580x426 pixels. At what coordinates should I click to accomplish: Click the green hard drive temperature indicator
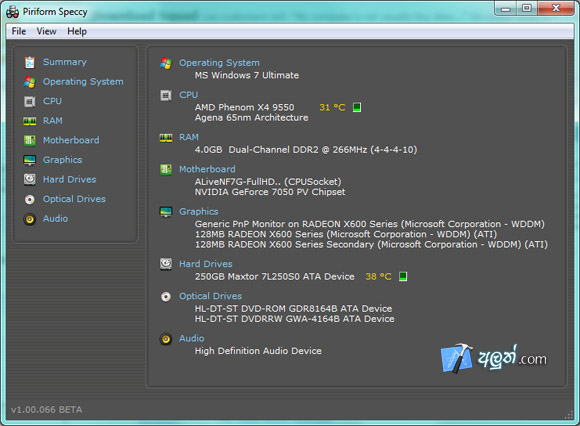click(x=403, y=276)
